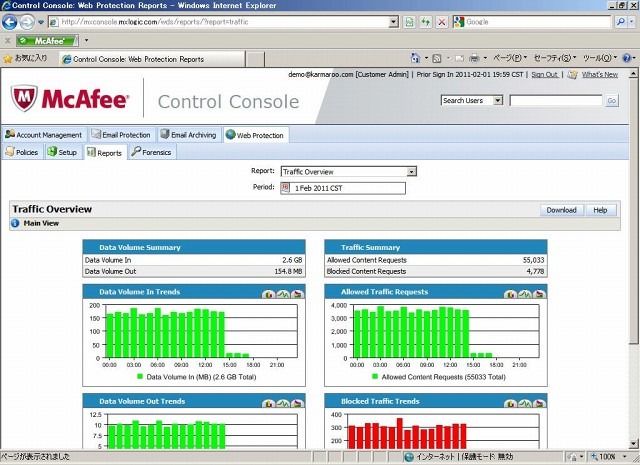The height and width of the screenshot is (465, 640).
Task: Switch Data Volume Out Trends to bar chart
Action: 269,403
